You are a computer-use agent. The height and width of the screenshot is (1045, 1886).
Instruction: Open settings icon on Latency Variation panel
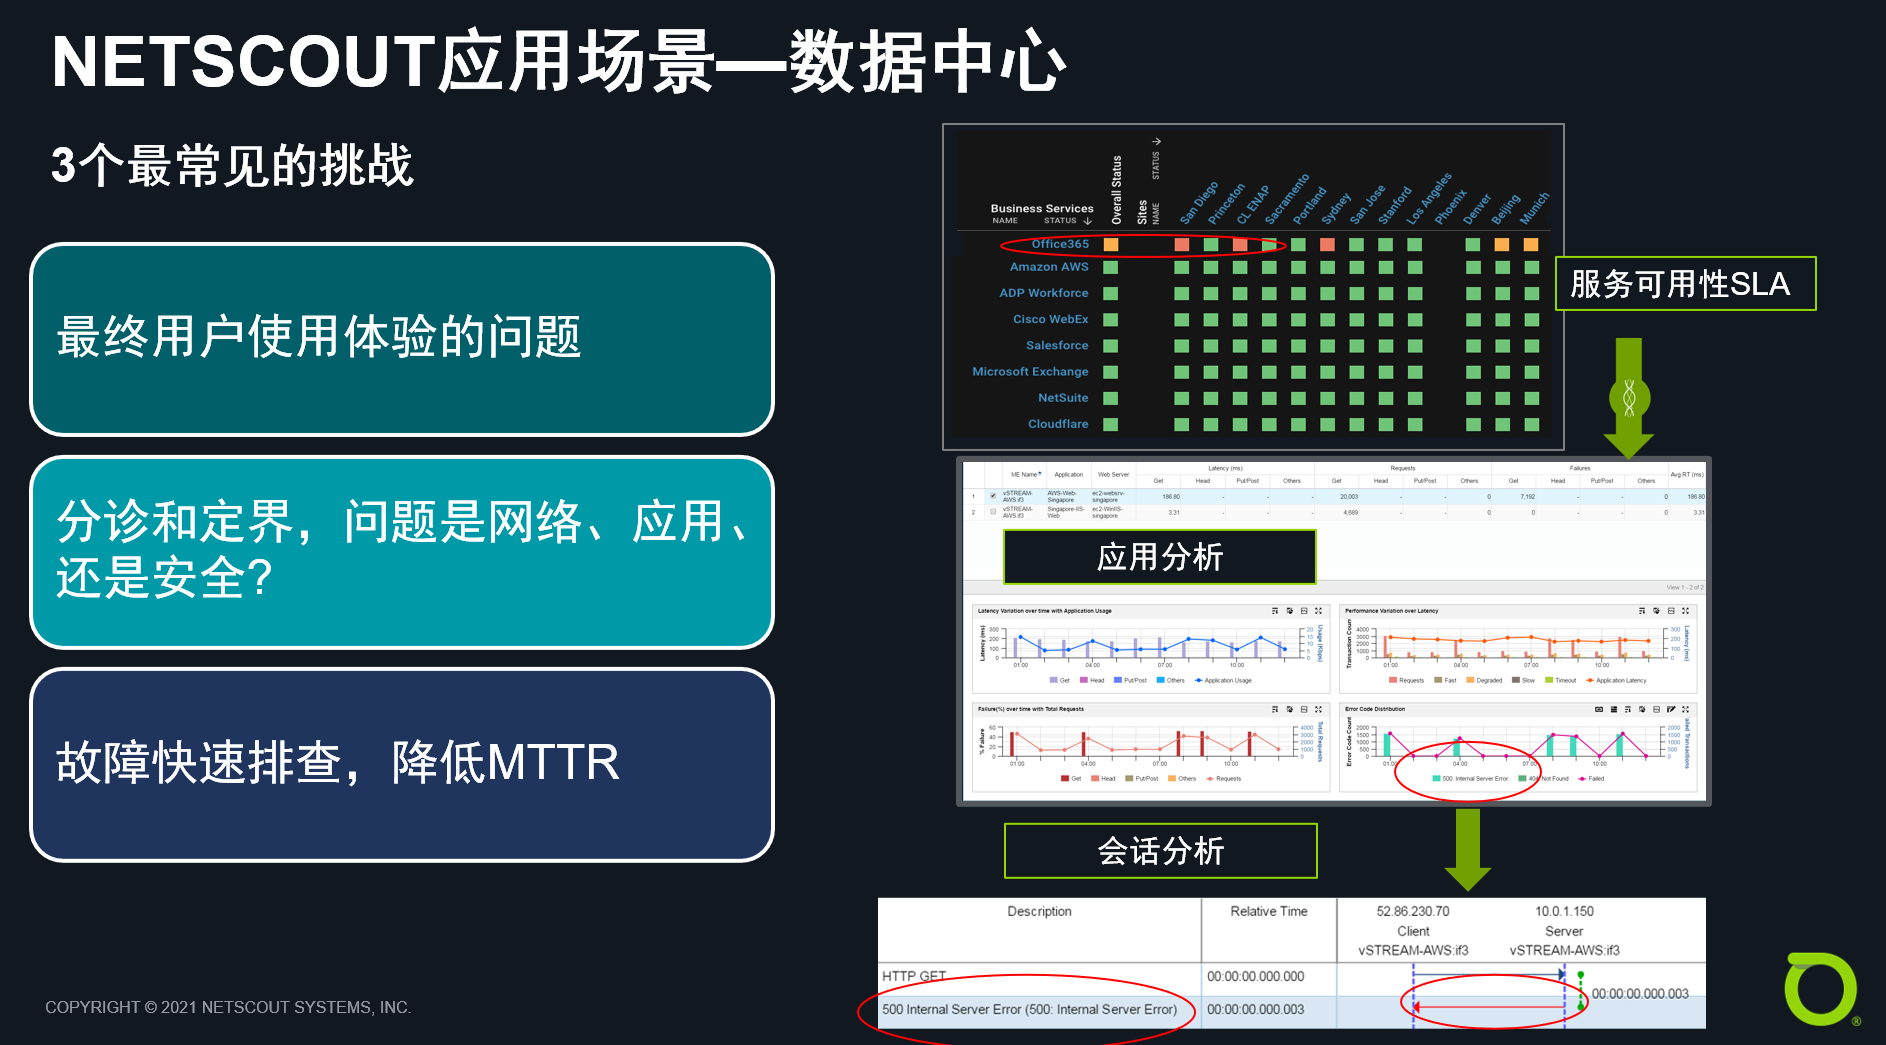click(x=1275, y=610)
